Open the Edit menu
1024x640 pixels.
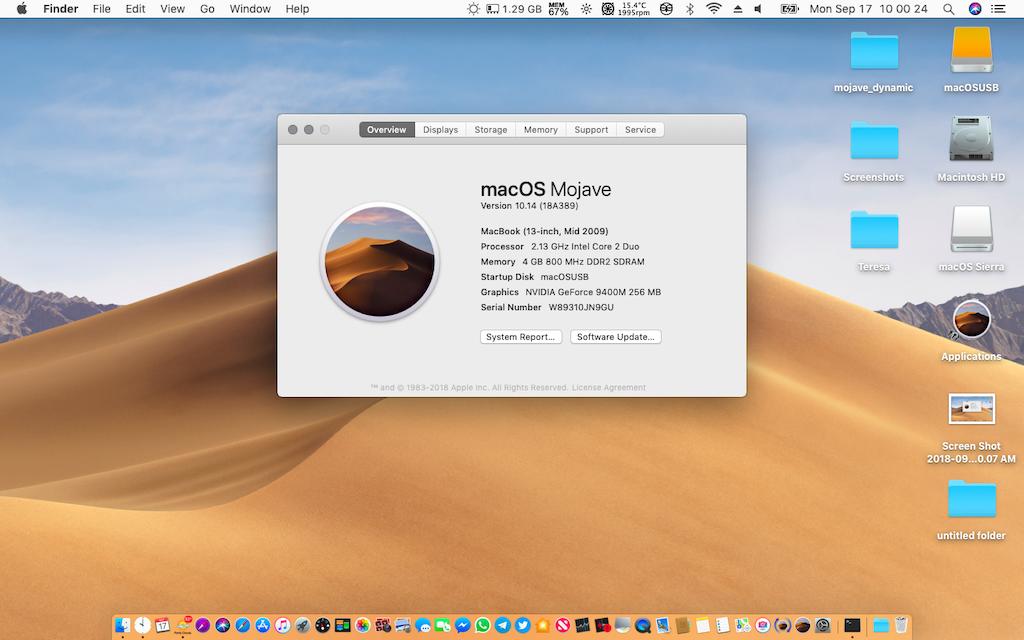pyautogui.click(x=135, y=8)
